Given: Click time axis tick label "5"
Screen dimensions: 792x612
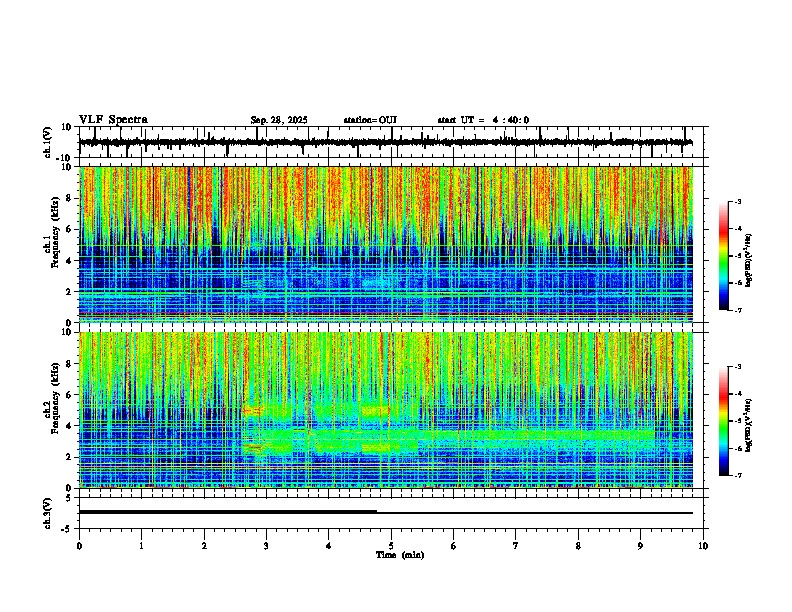Looking at the screenshot, I should (x=391, y=546).
